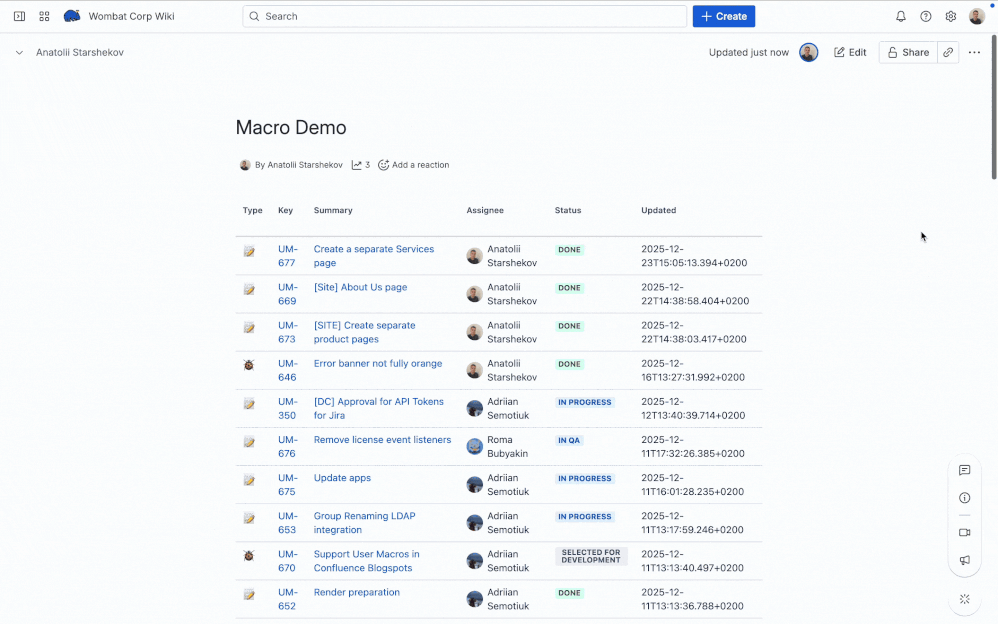
Task: Click the Assignee column header
Action: click(x=484, y=210)
